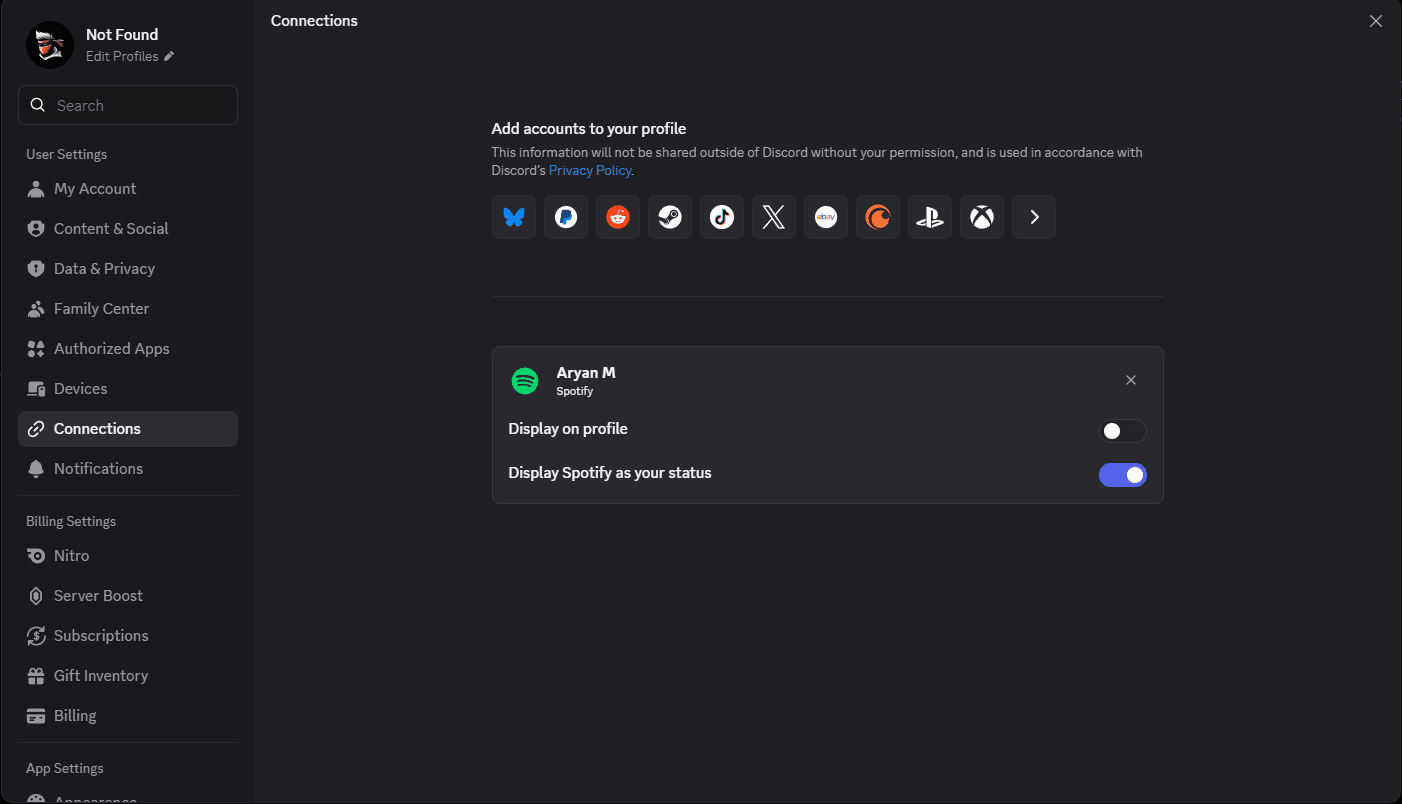This screenshot has width=1402, height=804.
Task: Connect an Xbox account
Action: click(x=982, y=217)
